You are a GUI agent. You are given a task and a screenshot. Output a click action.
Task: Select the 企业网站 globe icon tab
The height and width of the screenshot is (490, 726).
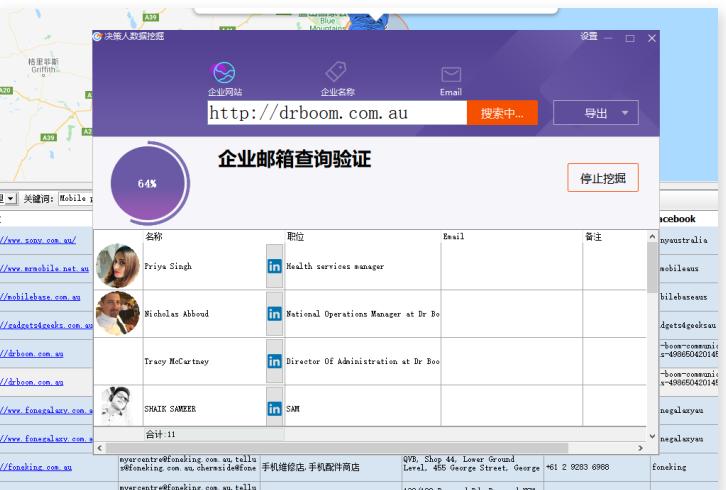click(225, 79)
